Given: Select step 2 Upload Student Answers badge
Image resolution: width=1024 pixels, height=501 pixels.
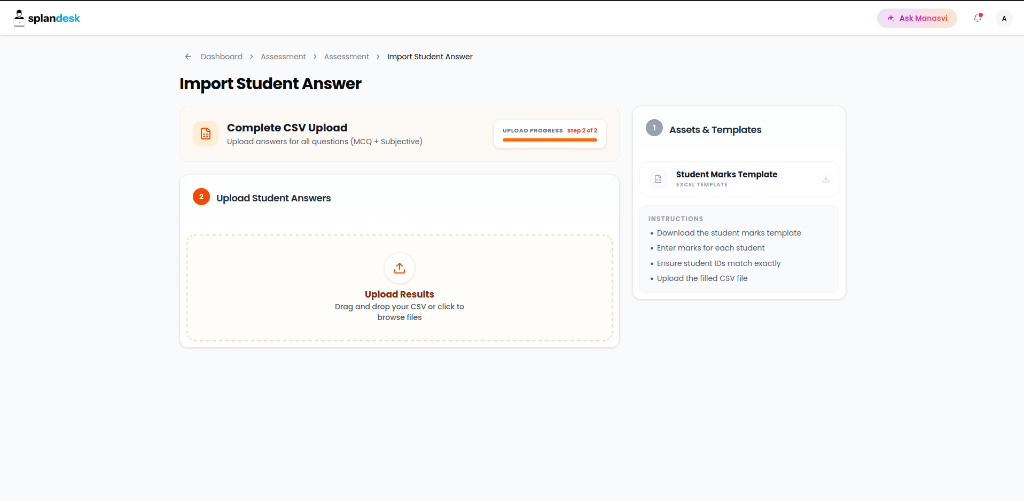Looking at the screenshot, I should click(201, 197).
